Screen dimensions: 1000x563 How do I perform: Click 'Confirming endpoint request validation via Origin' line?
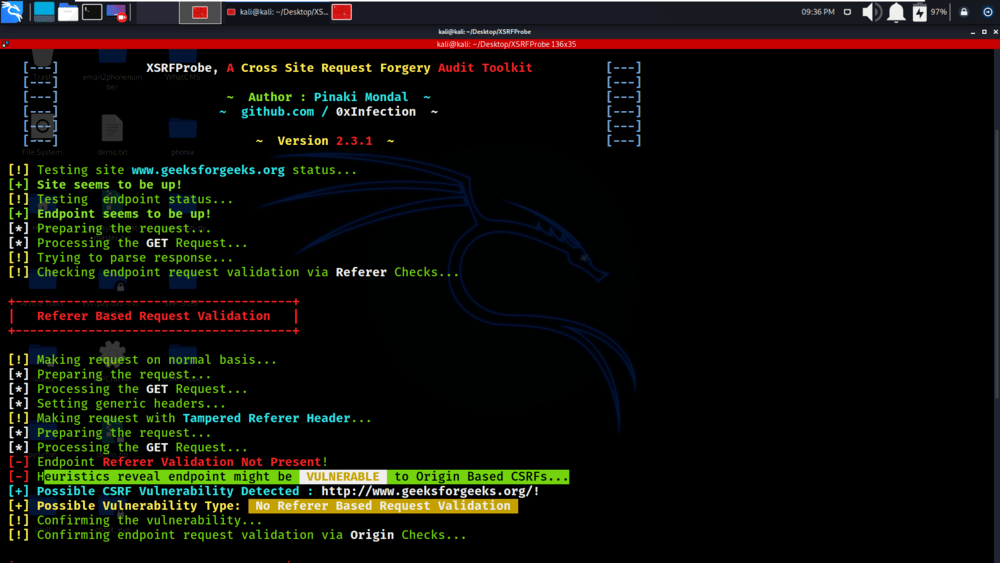237,536
